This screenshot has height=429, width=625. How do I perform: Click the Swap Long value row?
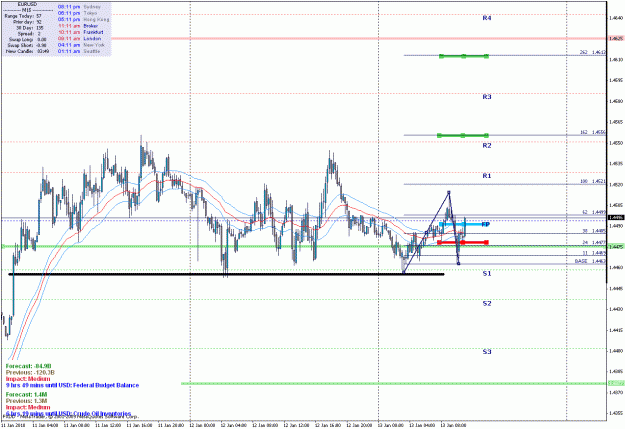(x=28, y=39)
